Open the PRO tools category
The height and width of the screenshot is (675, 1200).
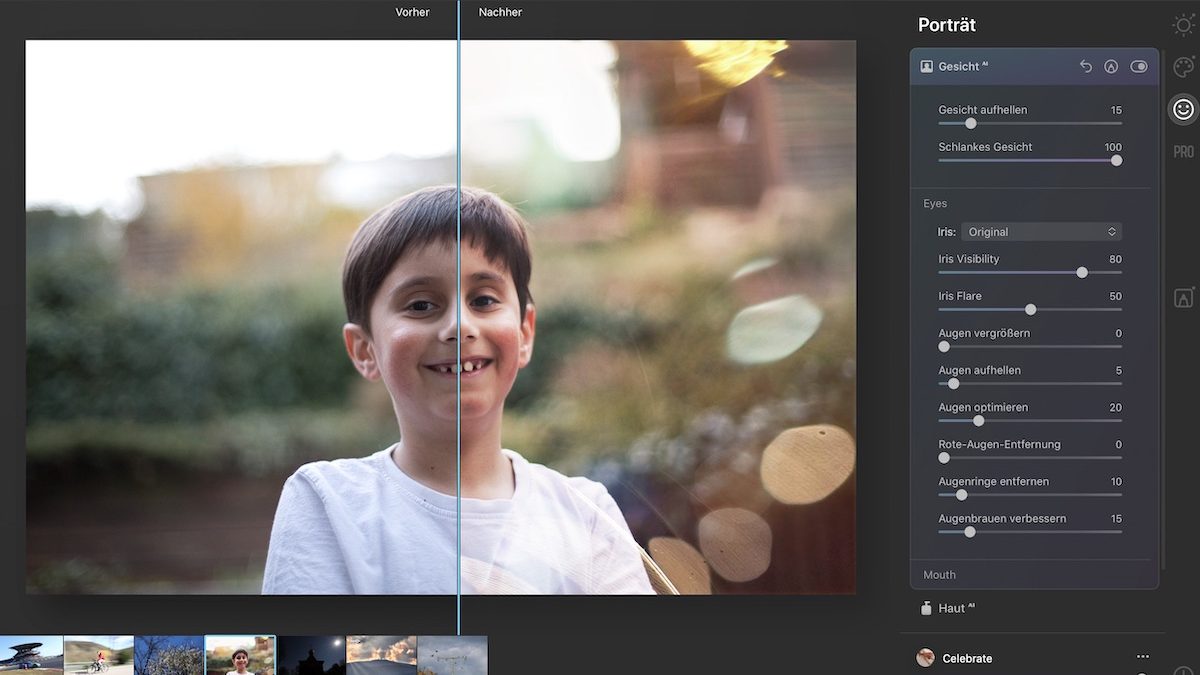tap(1183, 152)
